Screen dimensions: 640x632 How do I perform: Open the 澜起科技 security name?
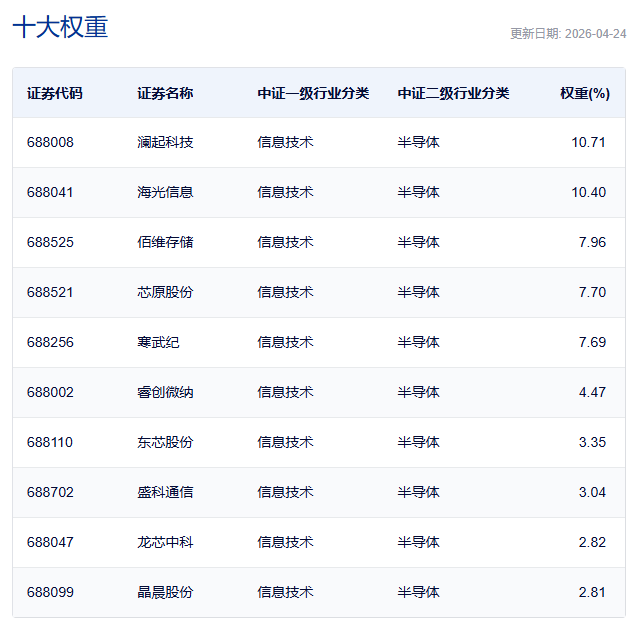pos(165,142)
